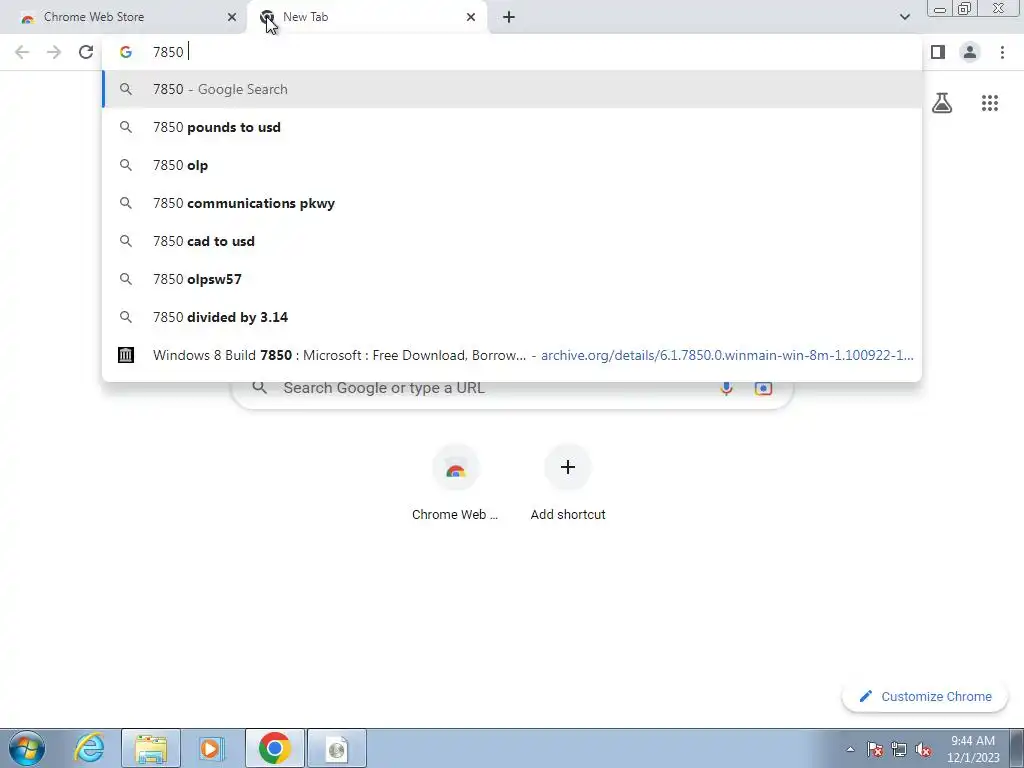The height and width of the screenshot is (768, 1024).
Task: Open the document app taskbar icon
Action: [337, 748]
